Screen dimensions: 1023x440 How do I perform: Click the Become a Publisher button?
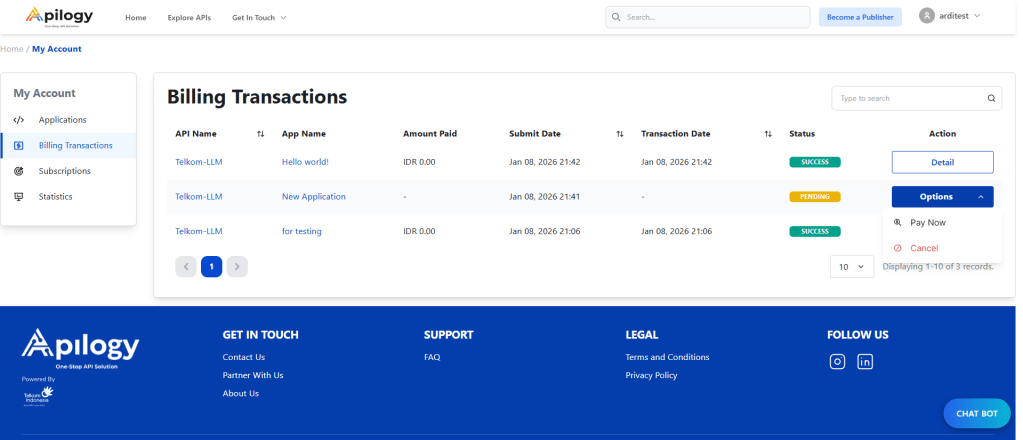(x=860, y=17)
